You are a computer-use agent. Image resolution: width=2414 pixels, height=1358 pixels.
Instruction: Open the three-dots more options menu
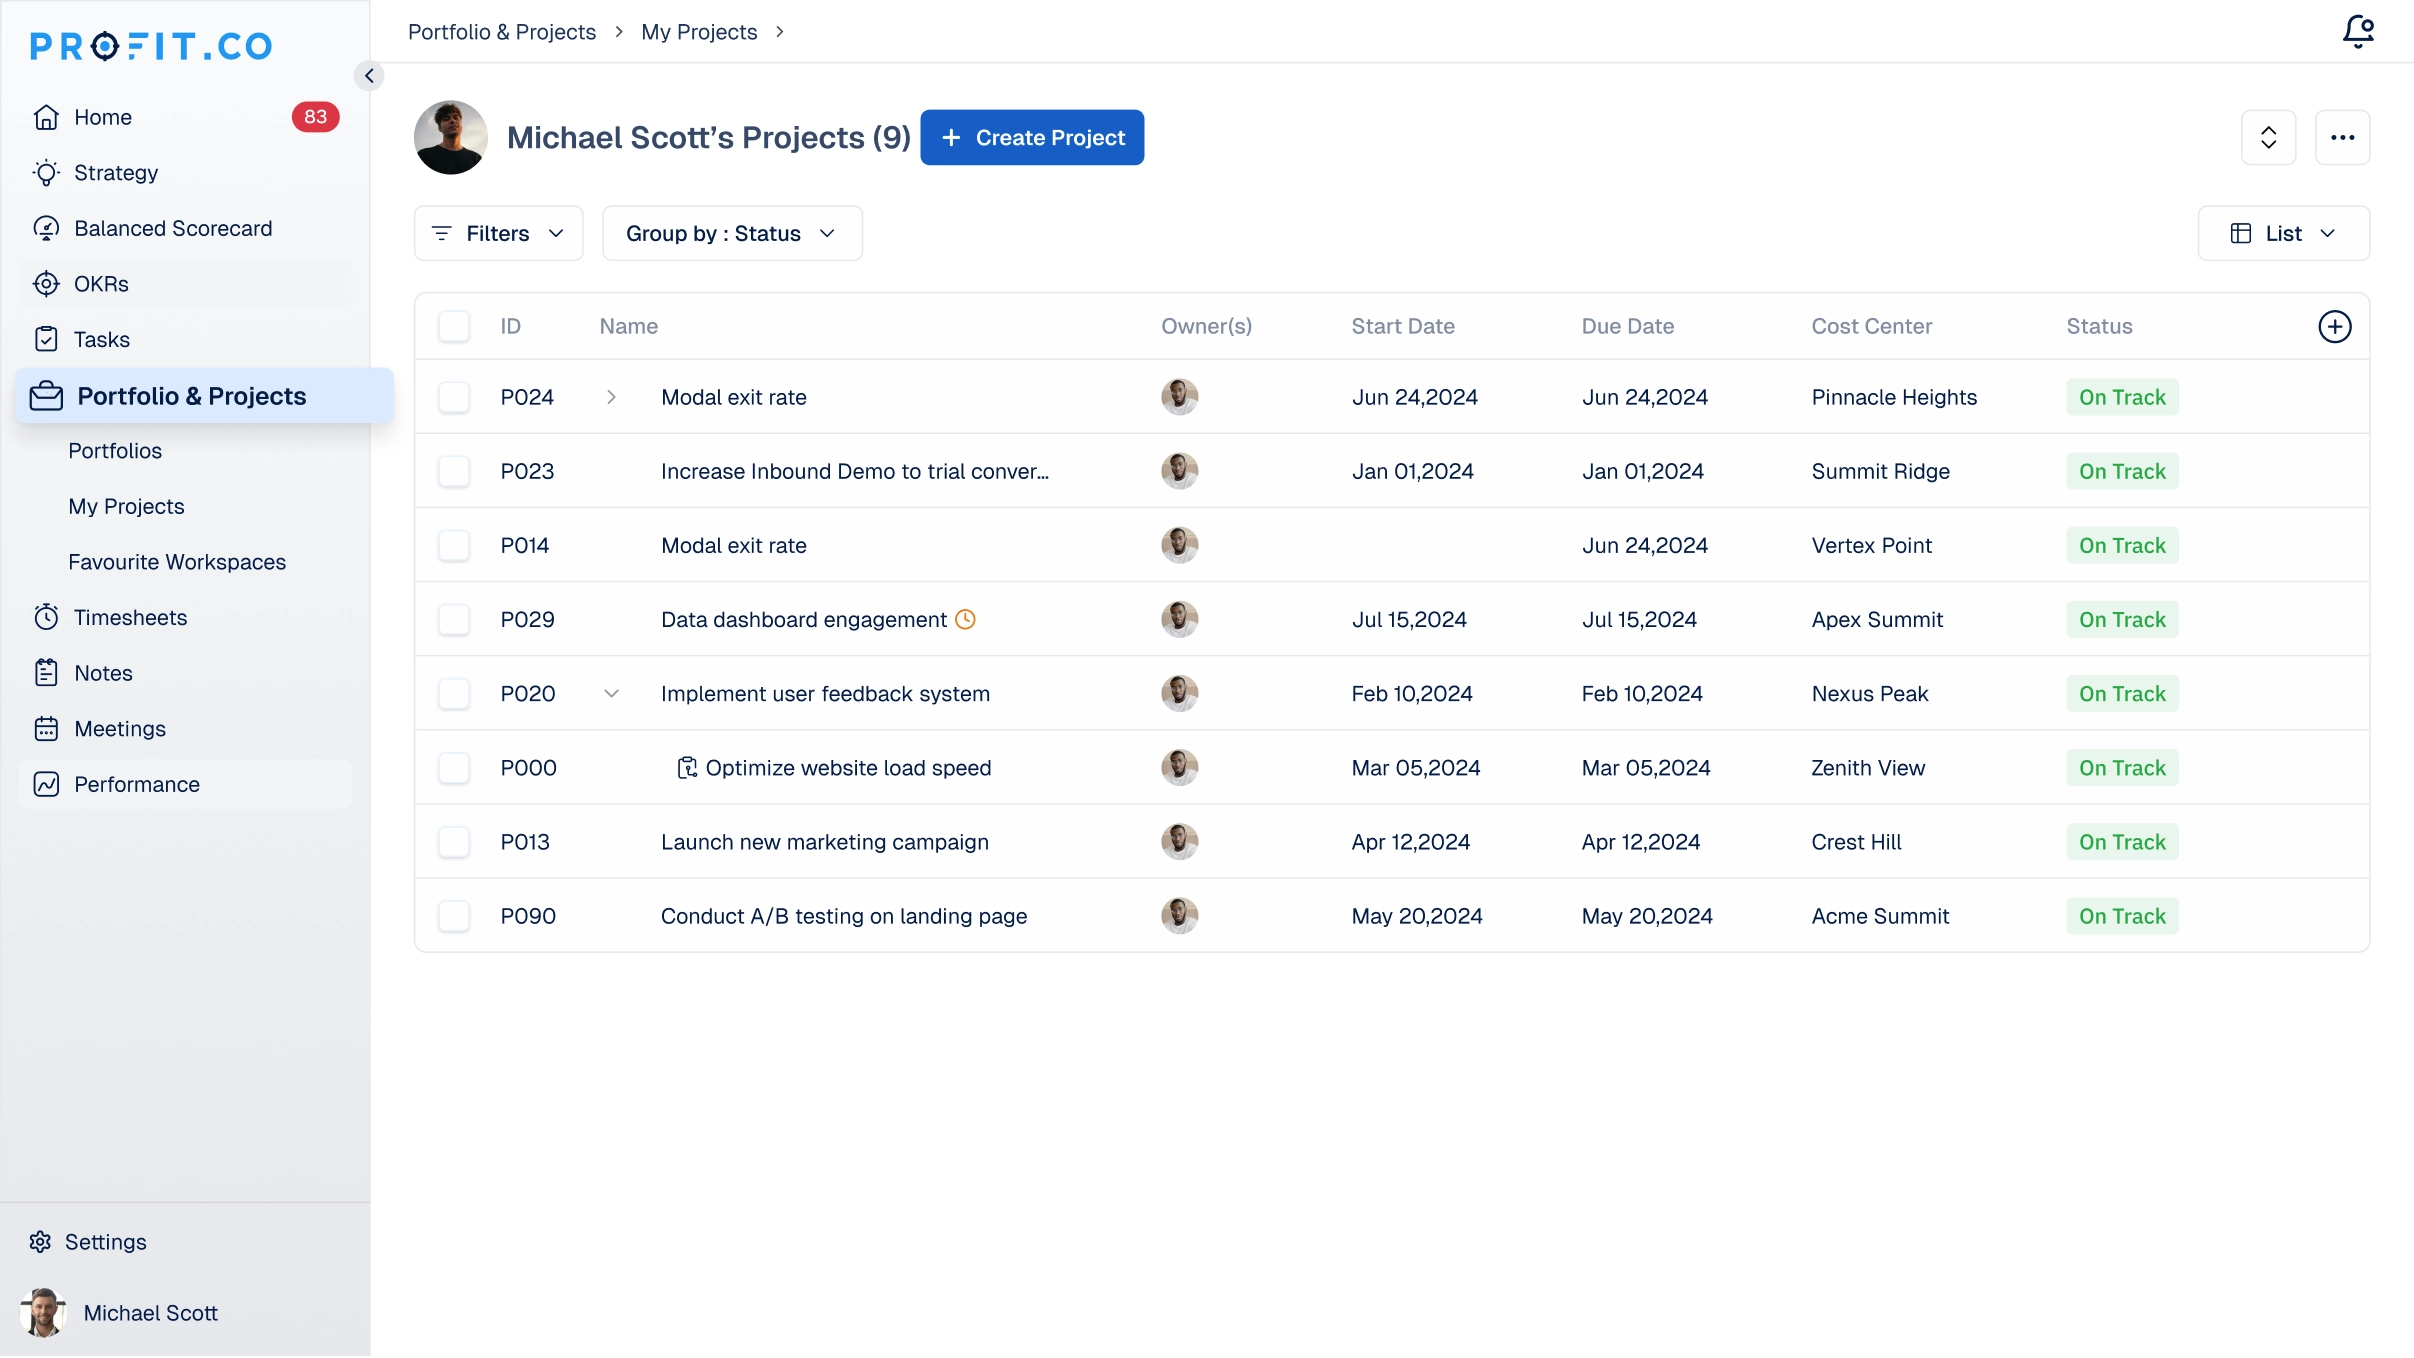[x=2342, y=138]
